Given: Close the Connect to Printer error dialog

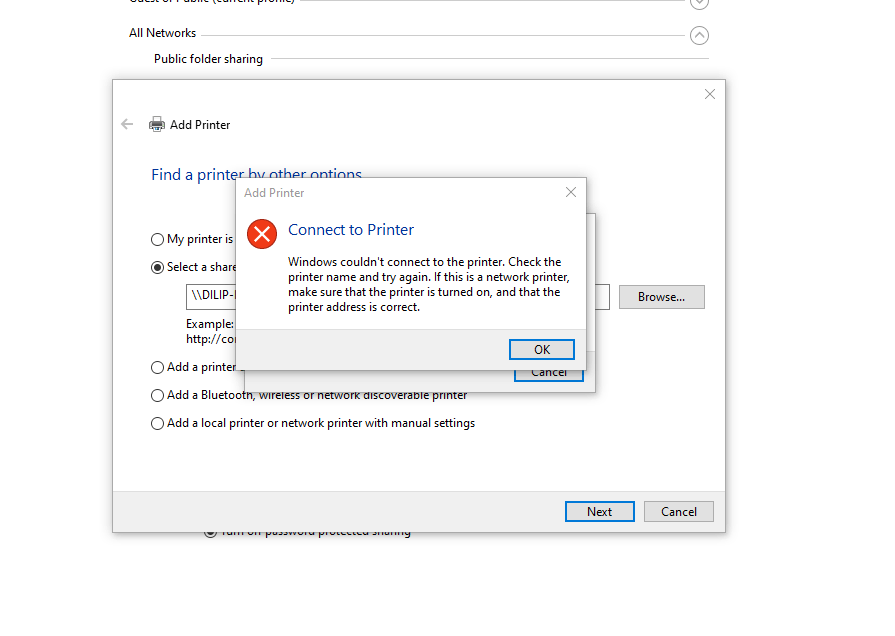Looking at the screenshot, I should click(x=571, y=192).
